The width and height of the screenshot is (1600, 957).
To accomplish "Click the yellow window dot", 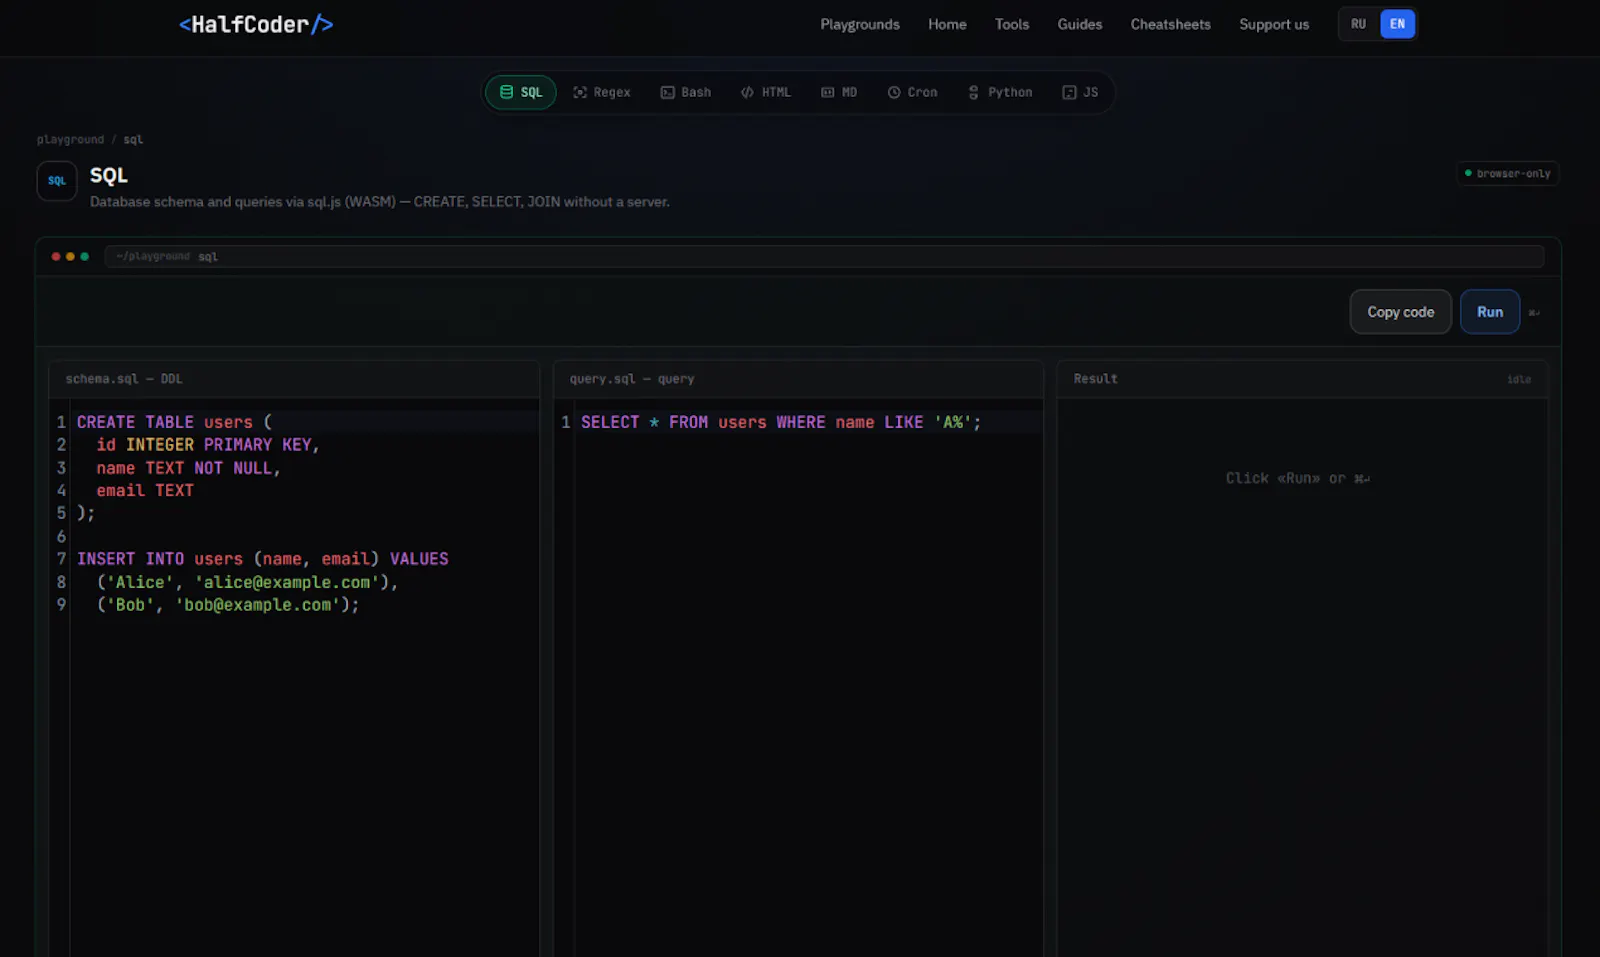I will (x=70, y=256).
